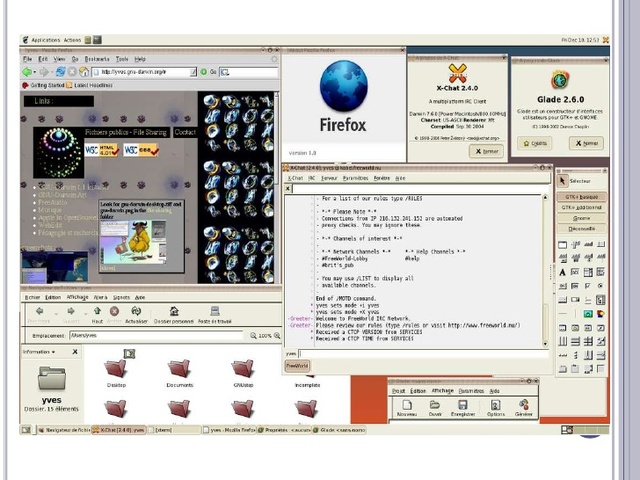Close the Information side pane
The image size is (640, 480).
click(x=75, y=352)
